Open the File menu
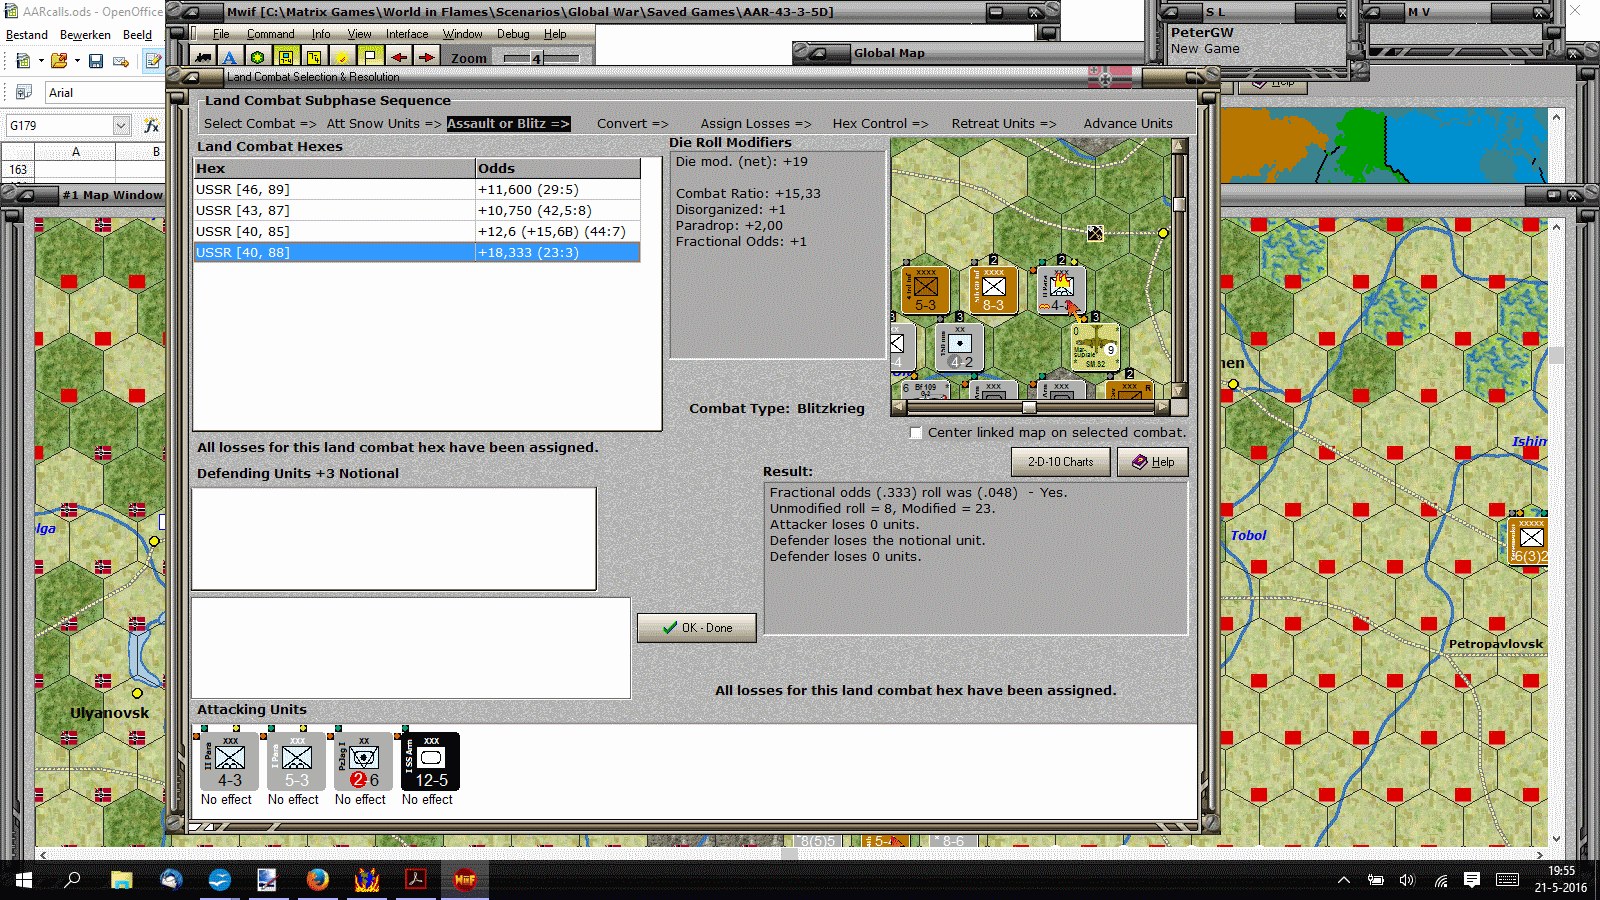The image size is (1600, 900). coord(221,34)
